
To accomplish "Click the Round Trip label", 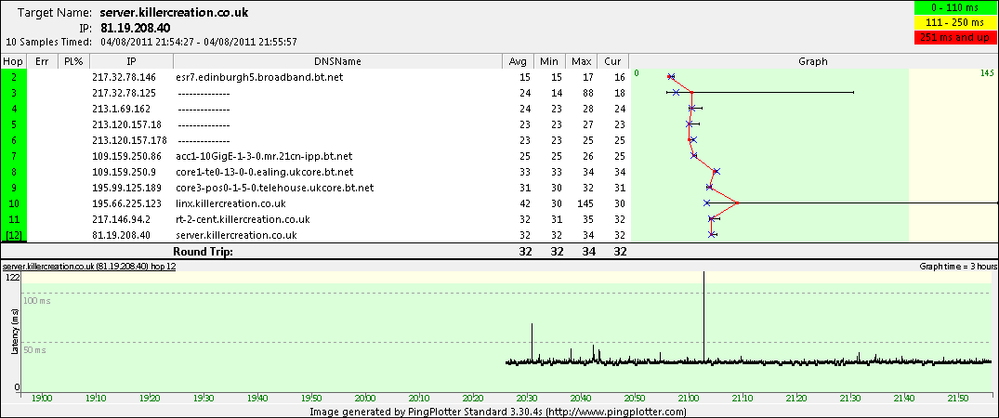I will click(x=202, y=252).
